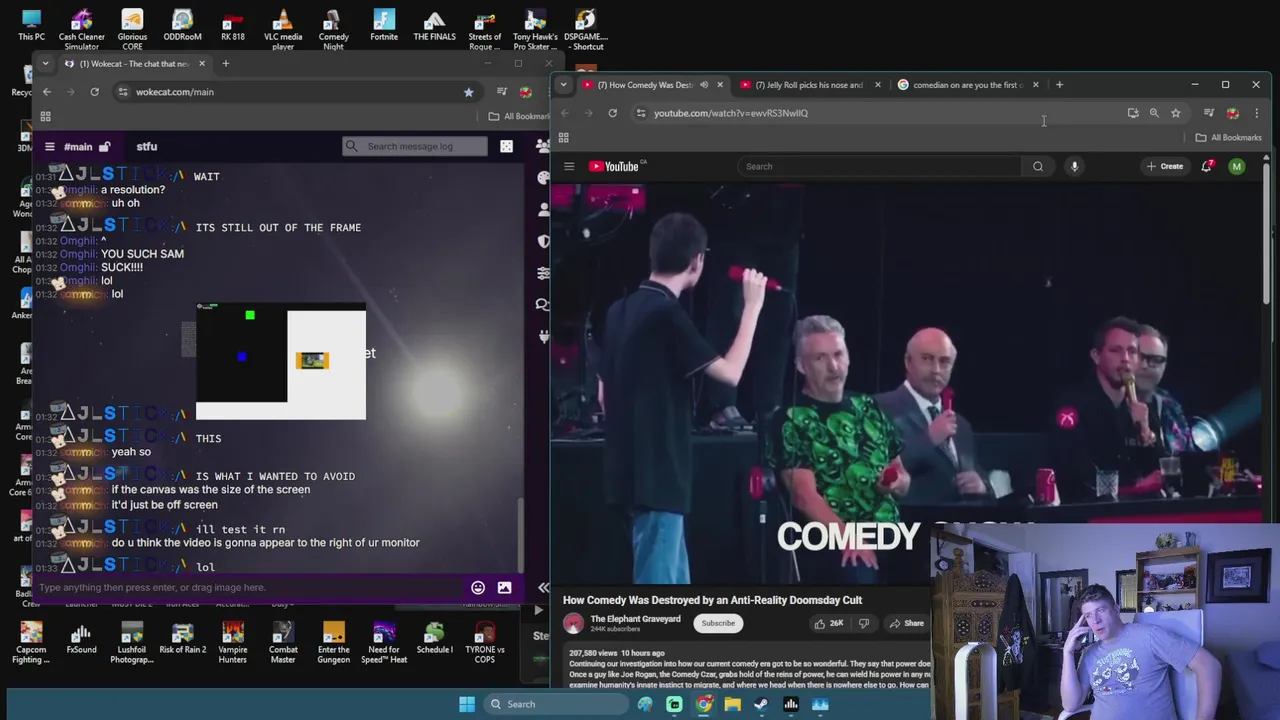Open YouTube guide hamburger menu
Viewport: 1280px width, 720px height.
[569, 166]
